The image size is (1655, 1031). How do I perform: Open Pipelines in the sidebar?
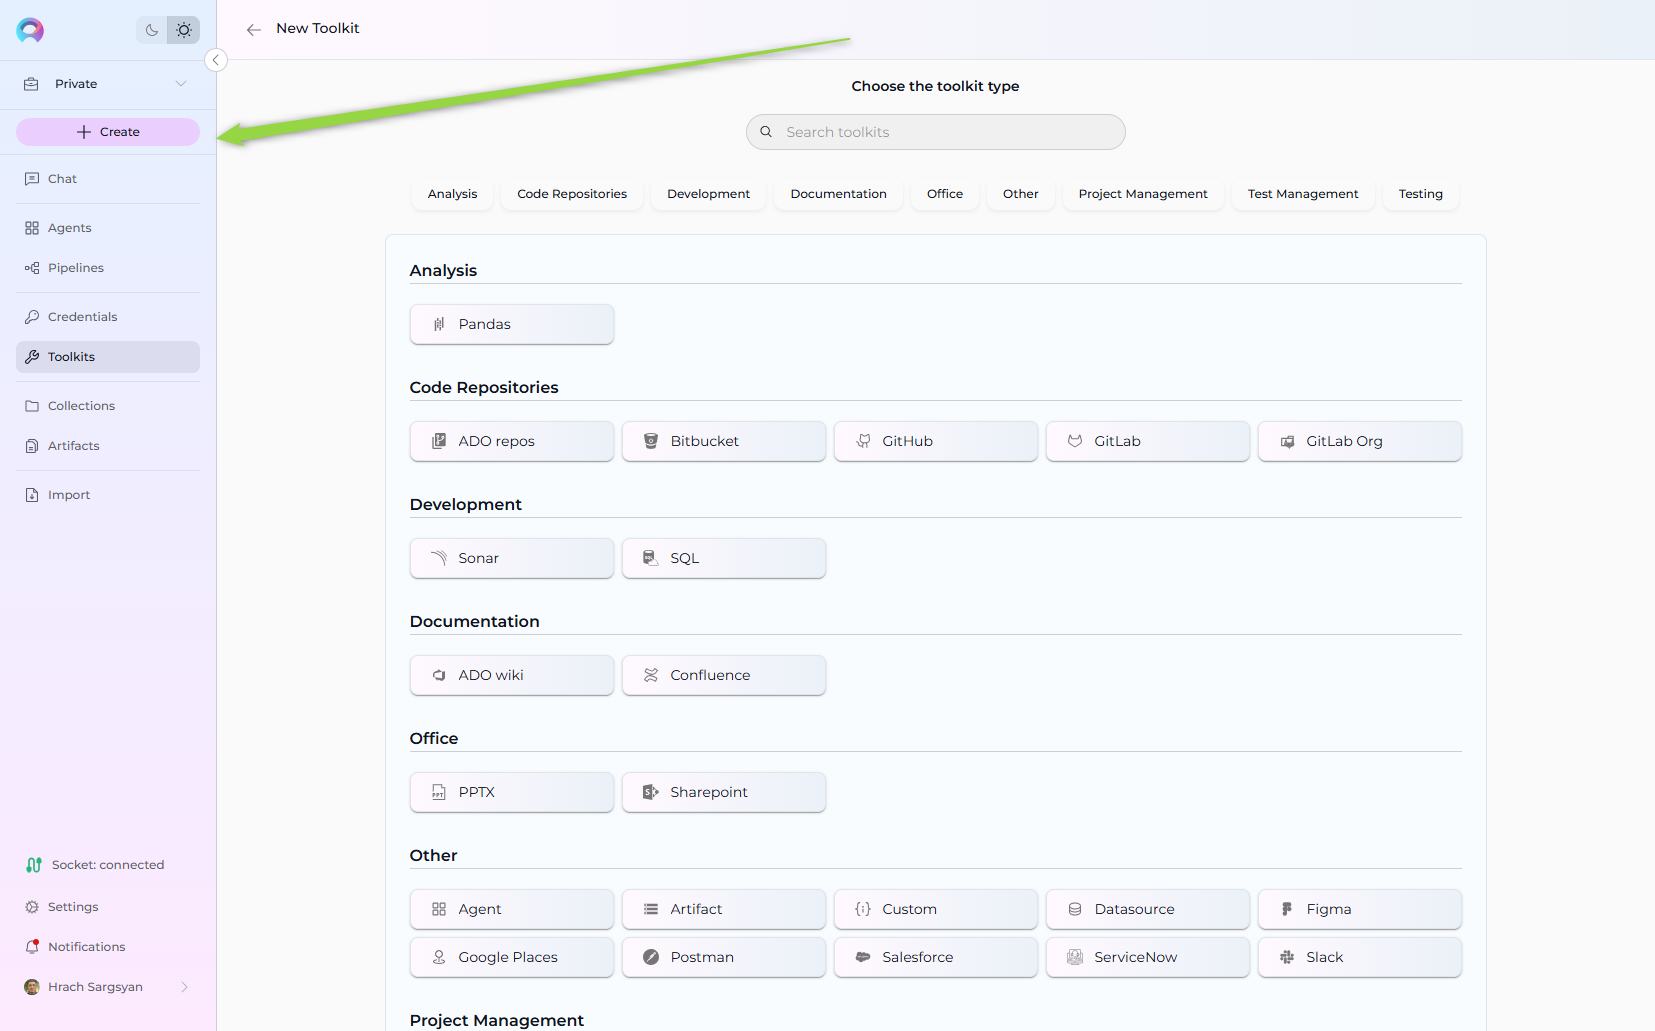(108, 268)
